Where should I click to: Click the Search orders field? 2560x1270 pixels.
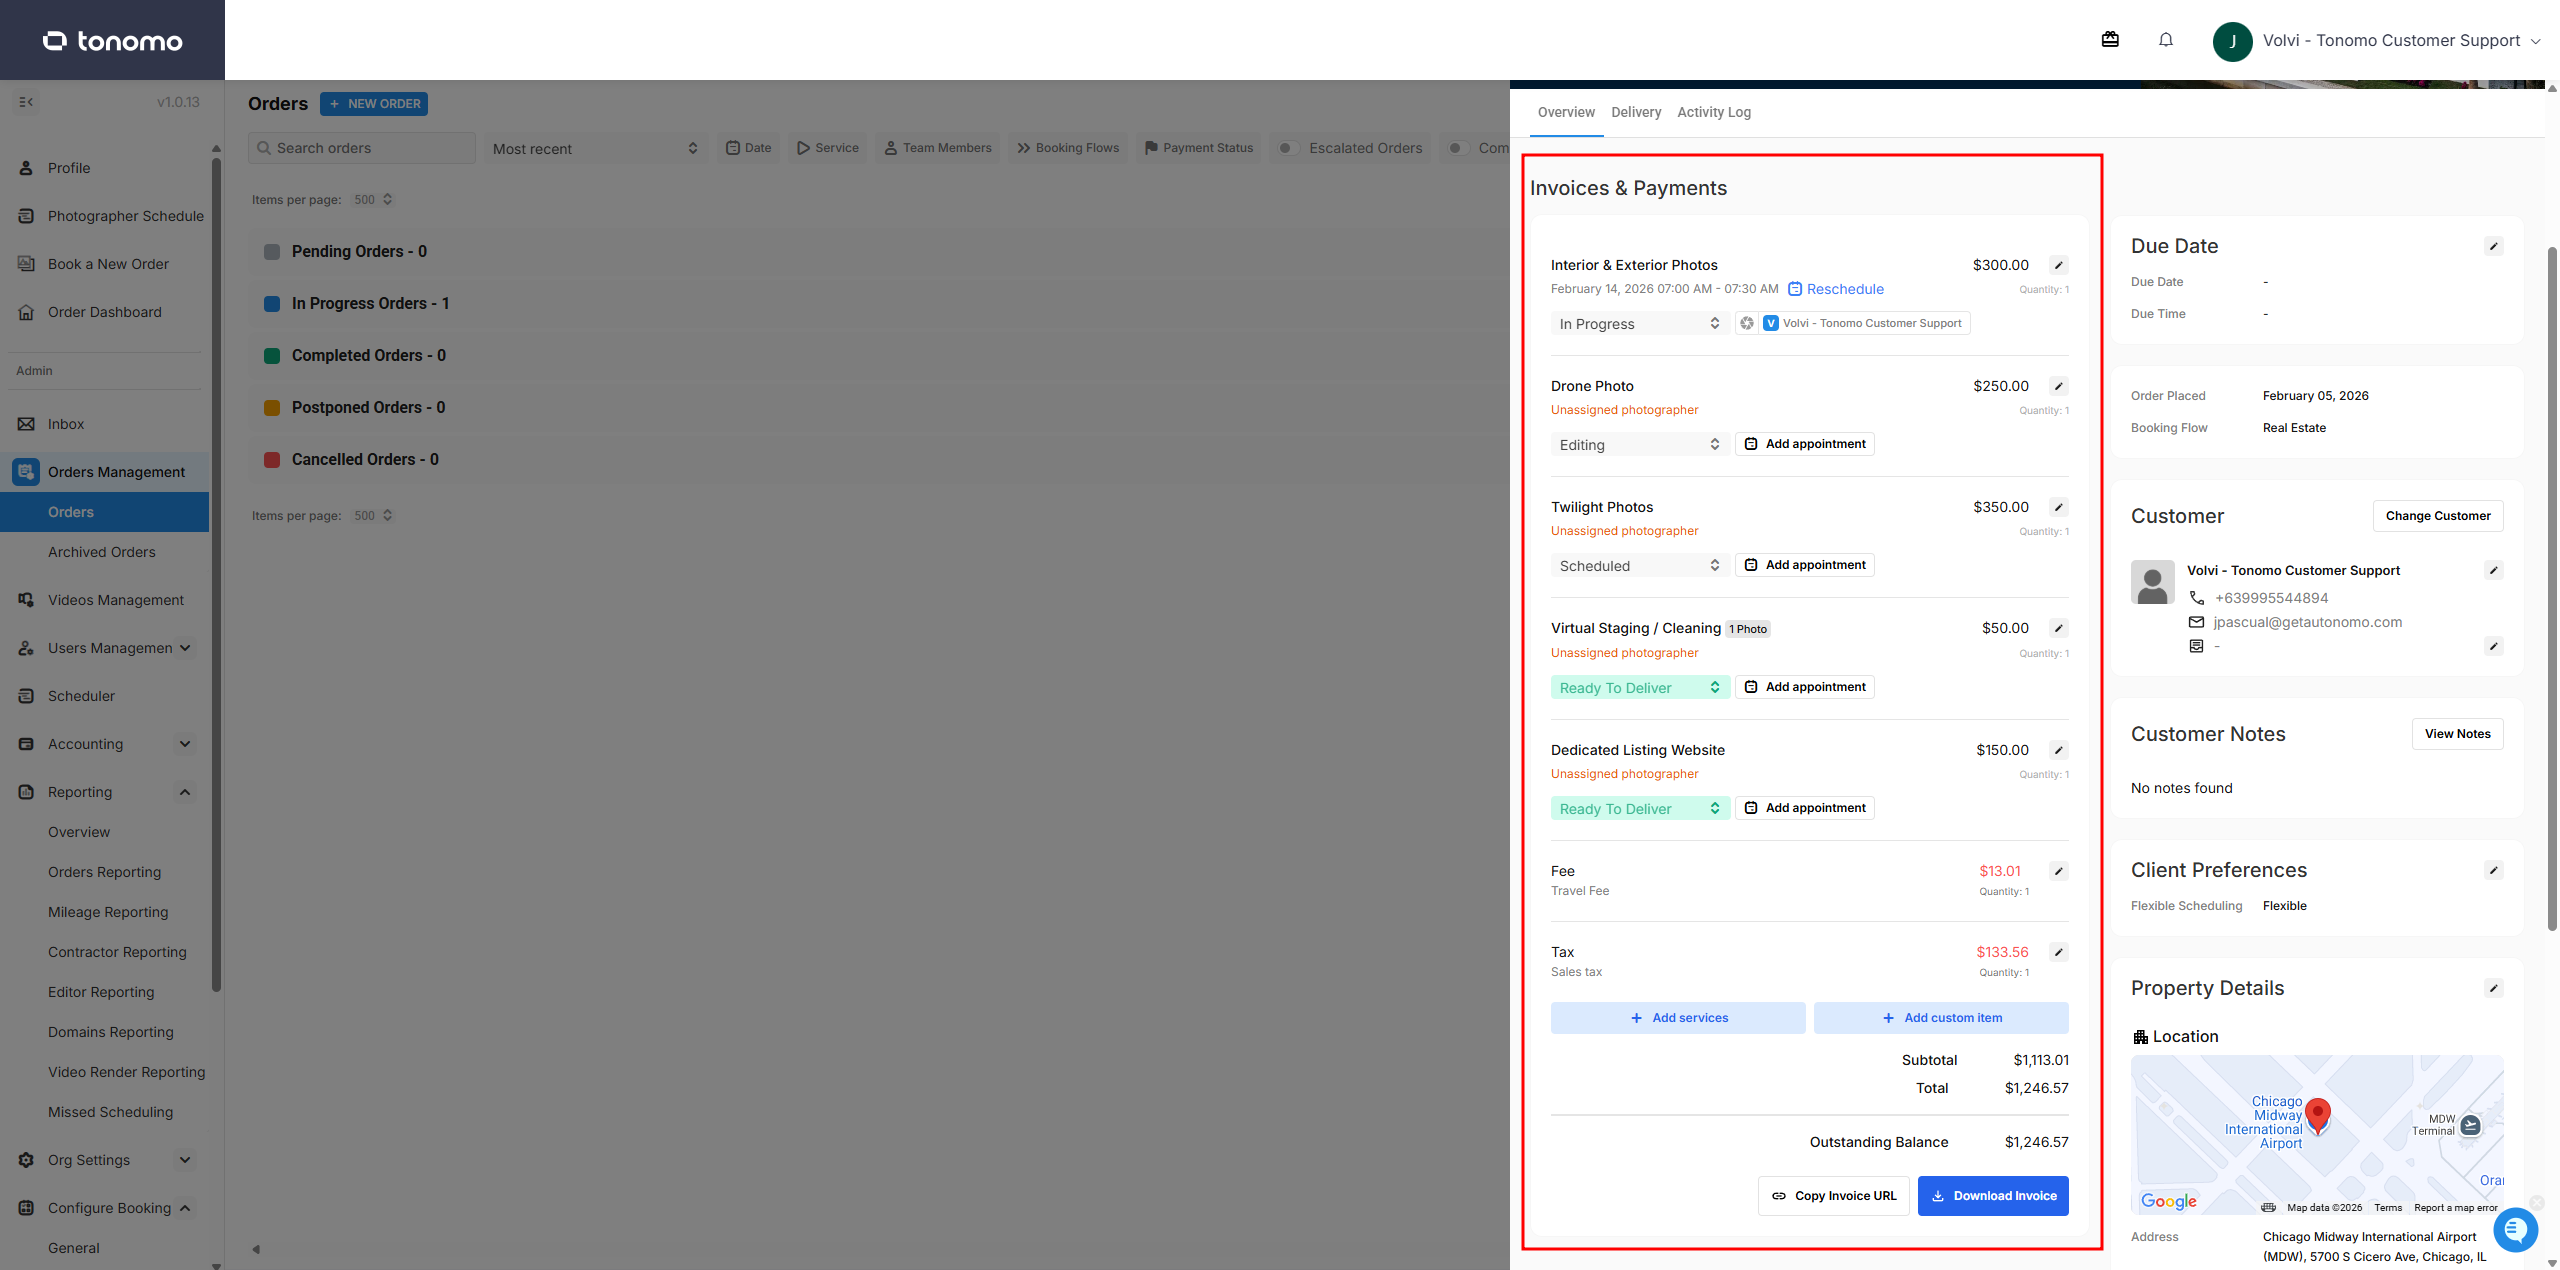[x=362, y=148]
